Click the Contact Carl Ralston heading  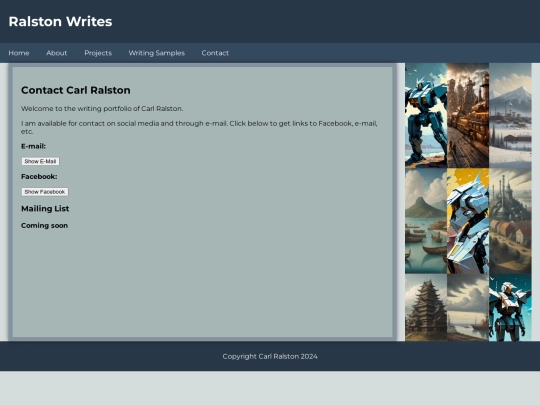76,90
